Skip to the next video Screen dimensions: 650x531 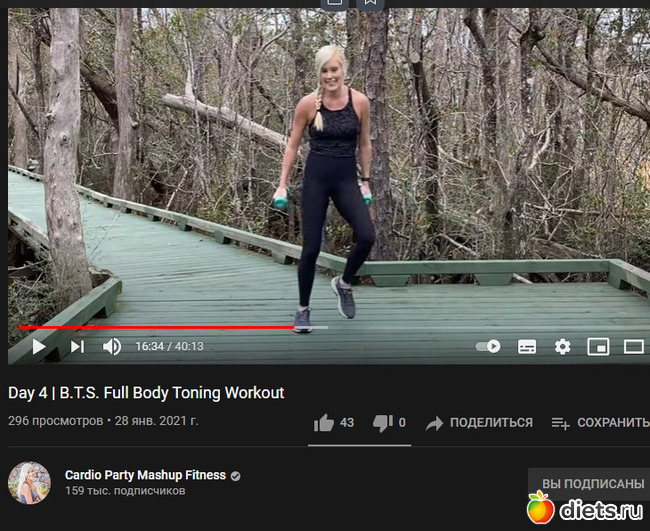point(78,347)
